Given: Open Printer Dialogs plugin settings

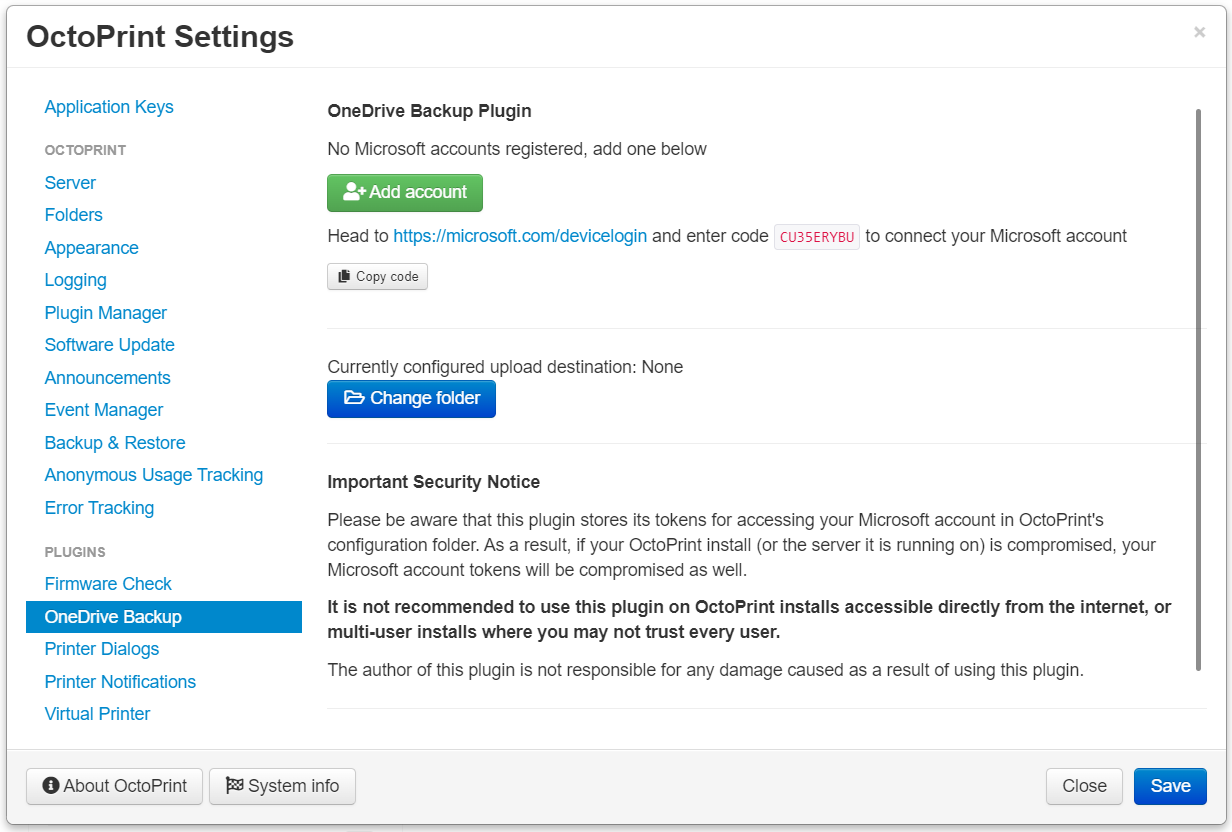Looking at the screenshot, I should tap(102, 649).
